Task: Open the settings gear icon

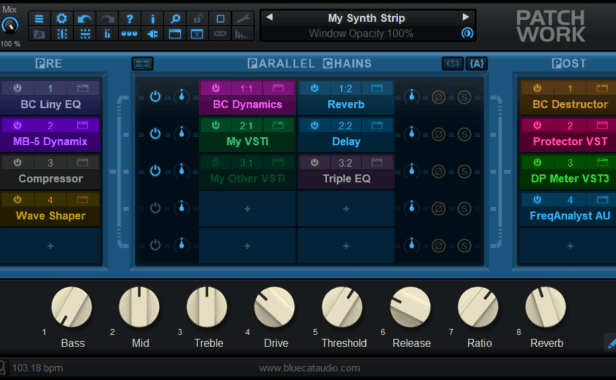Action: (62, 18)
